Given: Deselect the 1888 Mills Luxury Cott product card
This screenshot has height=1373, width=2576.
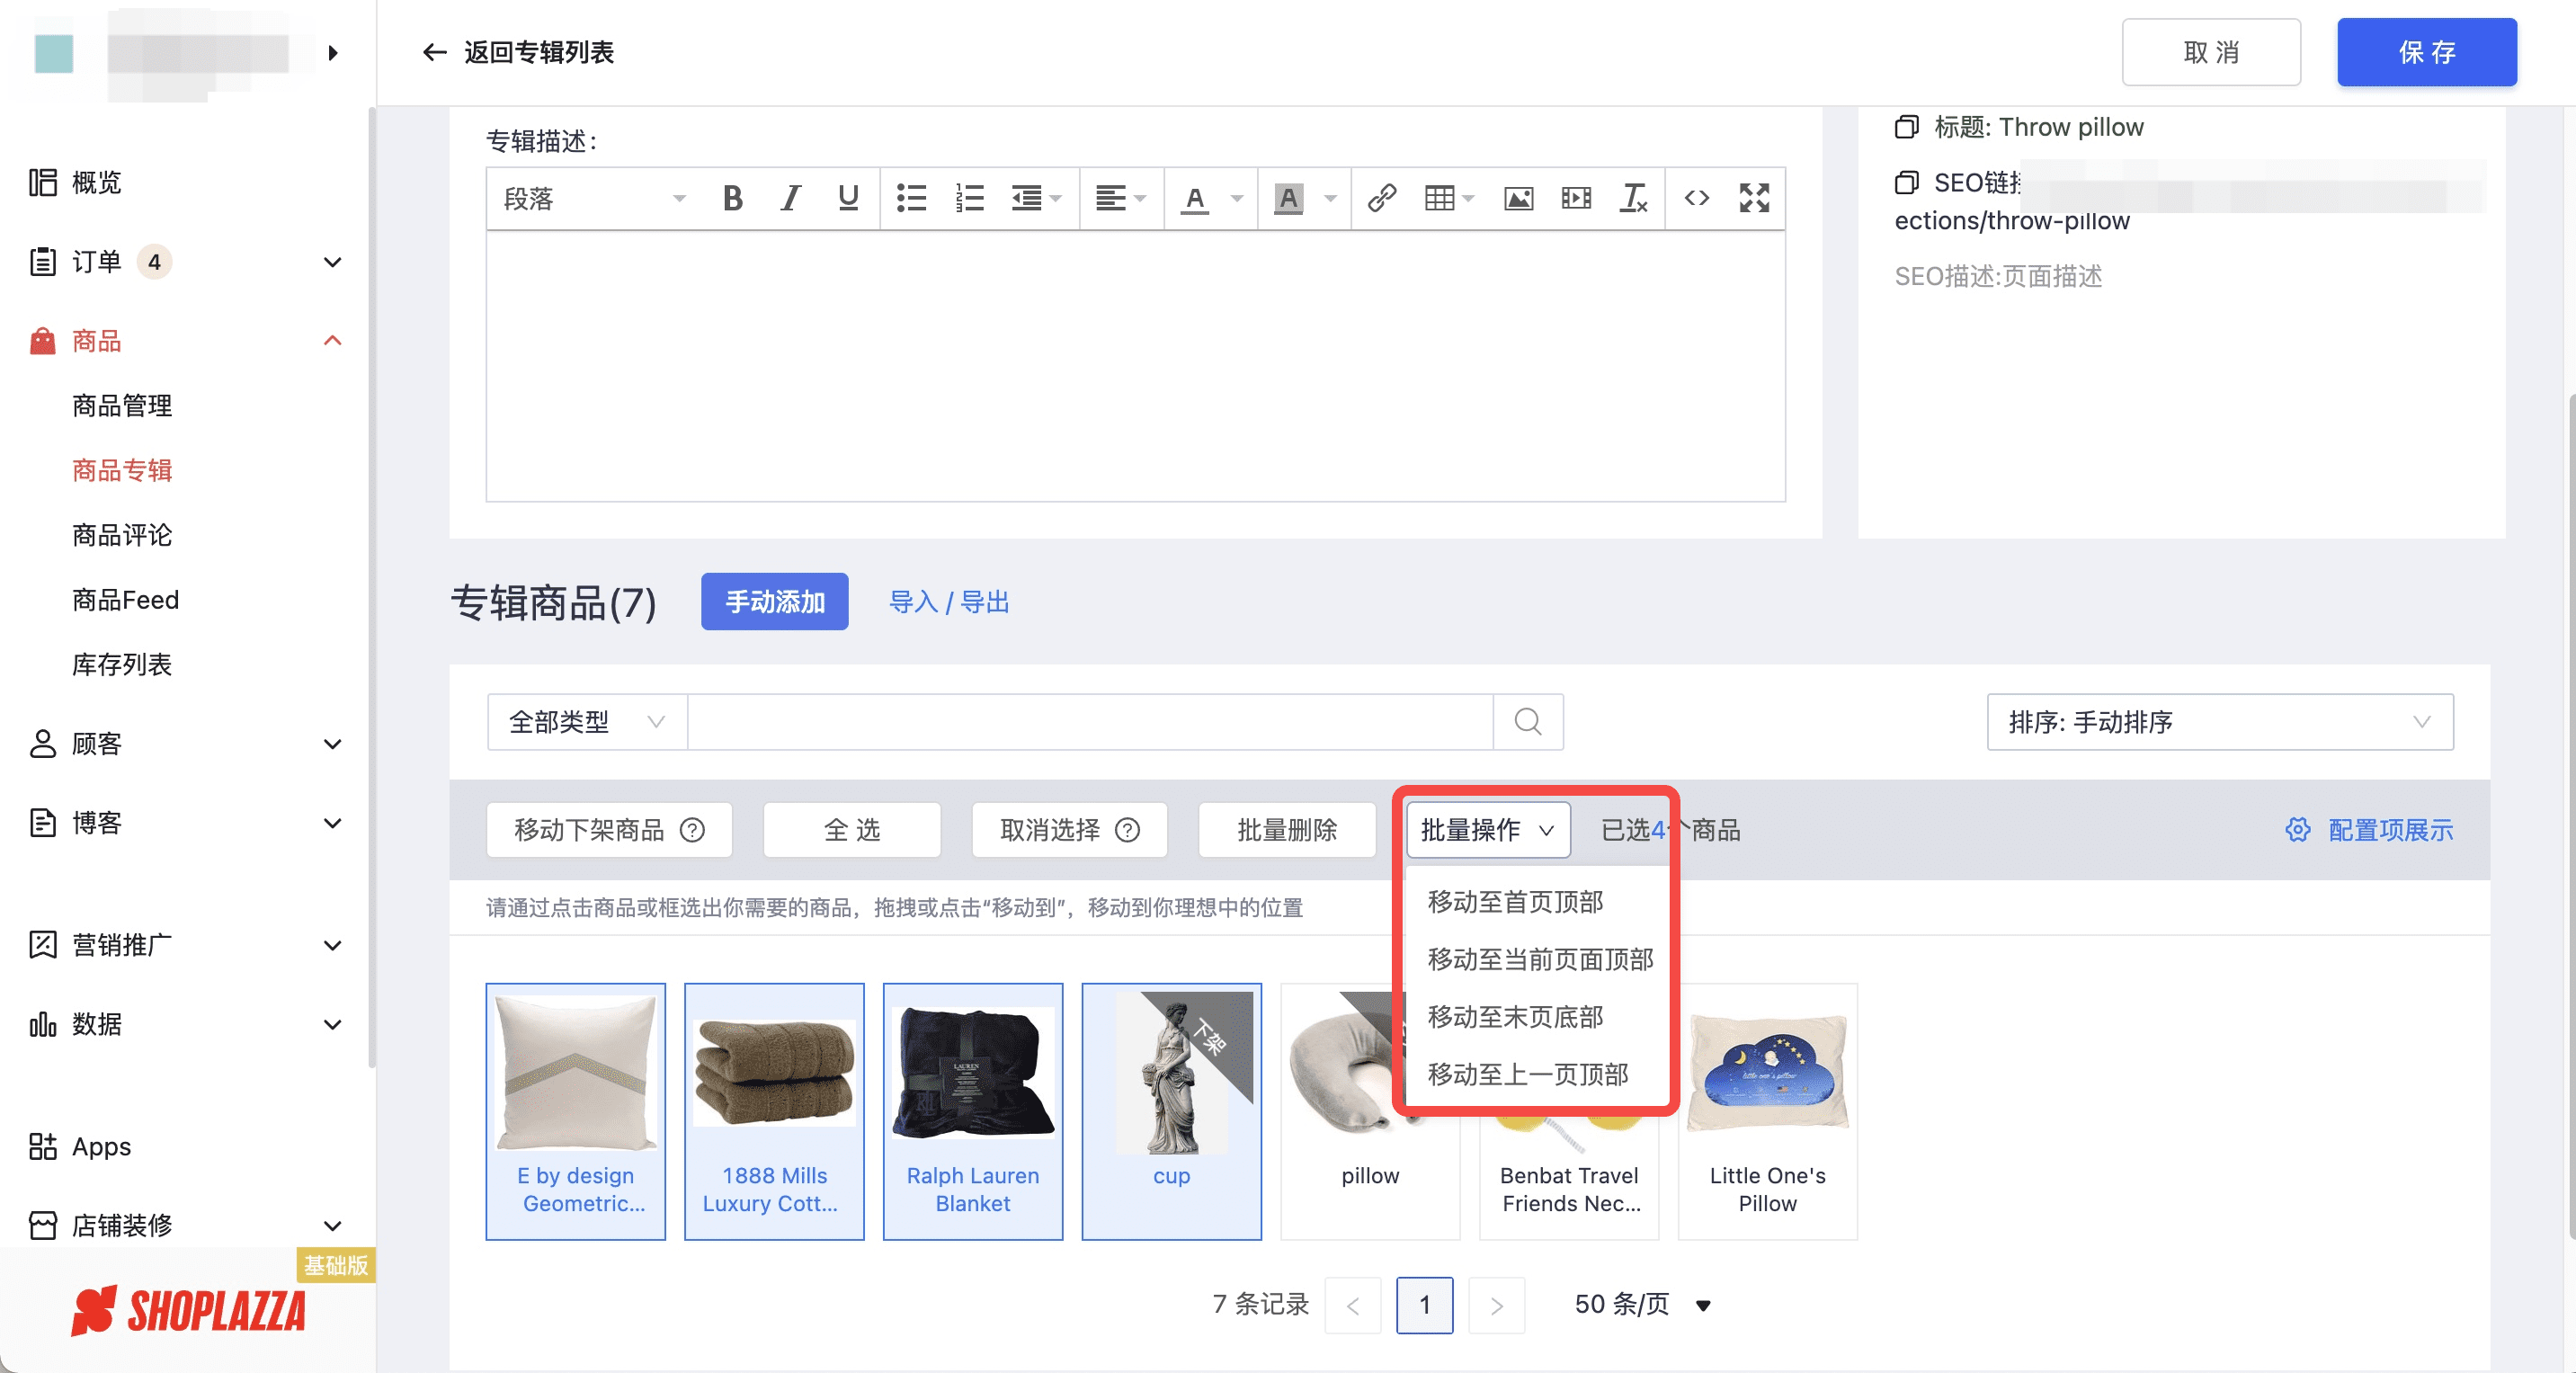Looking at the screenshot, I should (774, 1111).
